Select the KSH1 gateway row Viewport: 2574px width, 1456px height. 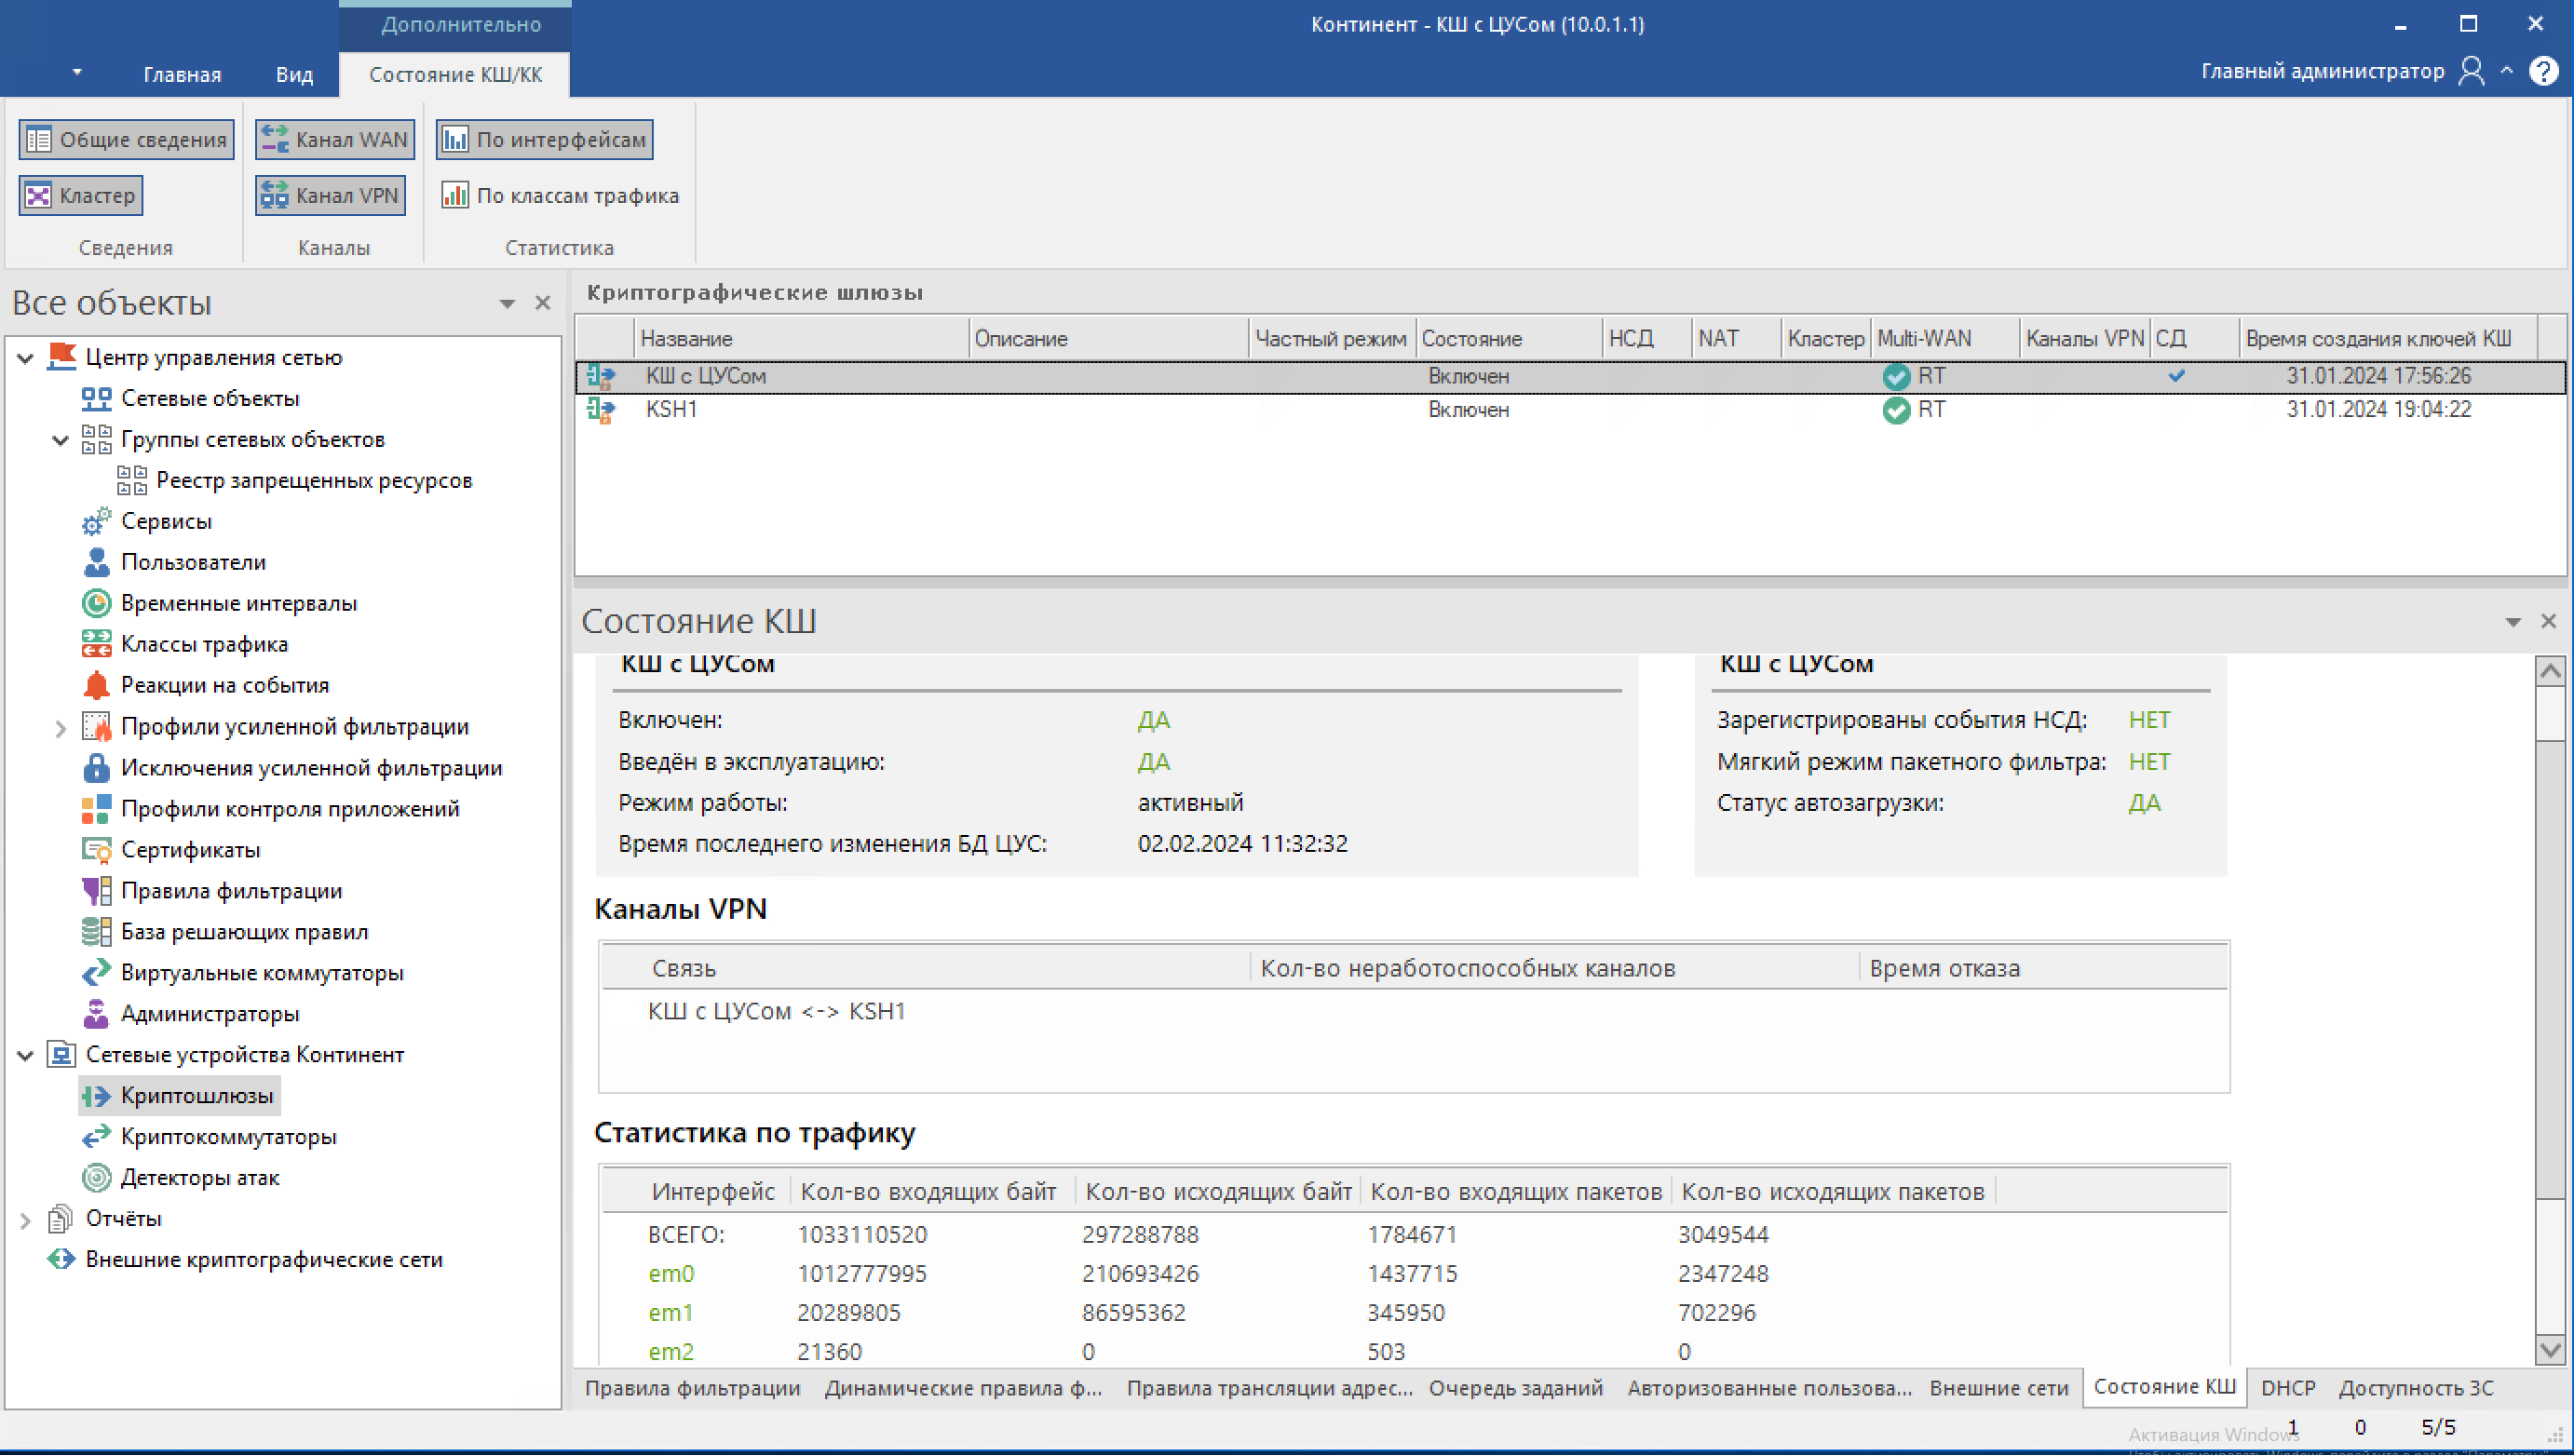[x=671, y=409]
